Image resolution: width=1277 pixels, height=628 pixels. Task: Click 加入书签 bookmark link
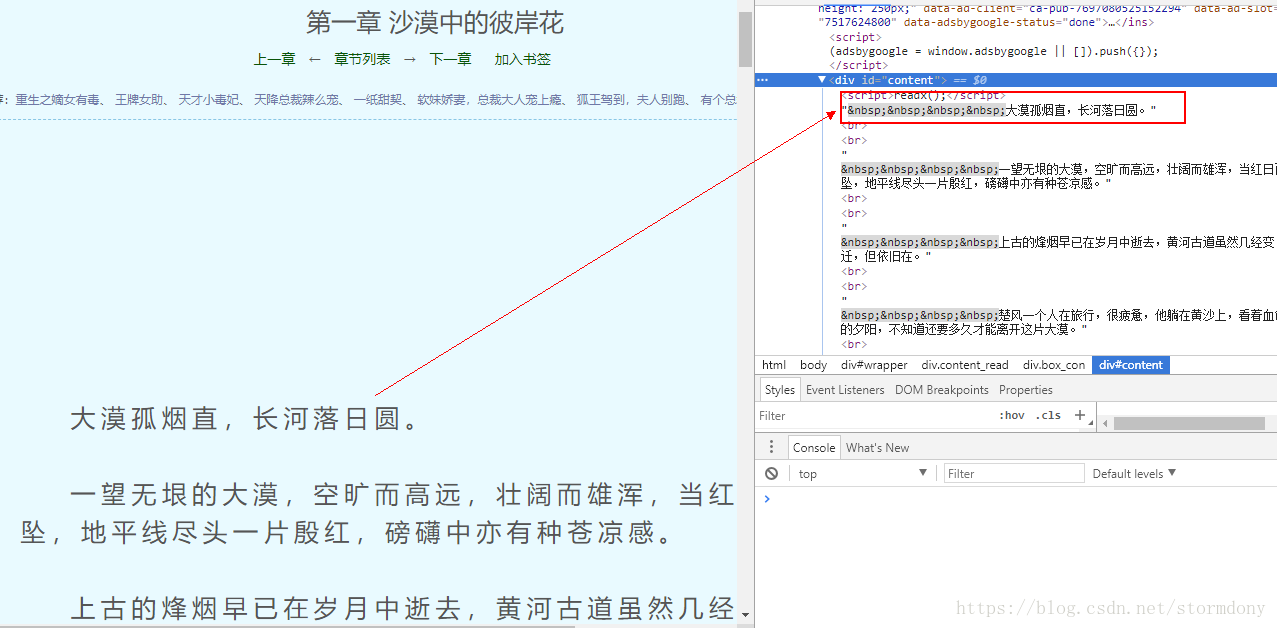(522, 59)
